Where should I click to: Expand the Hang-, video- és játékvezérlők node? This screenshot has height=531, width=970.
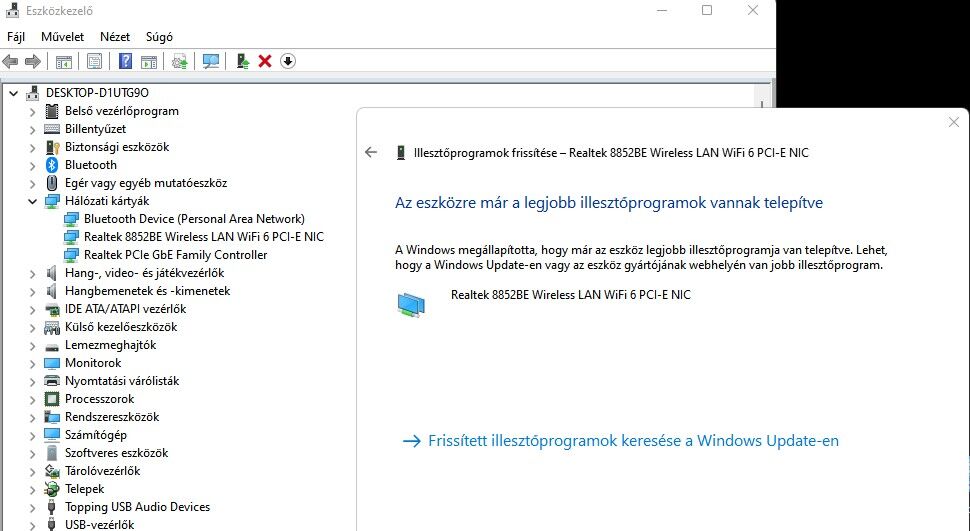click(x=32, y=273)
